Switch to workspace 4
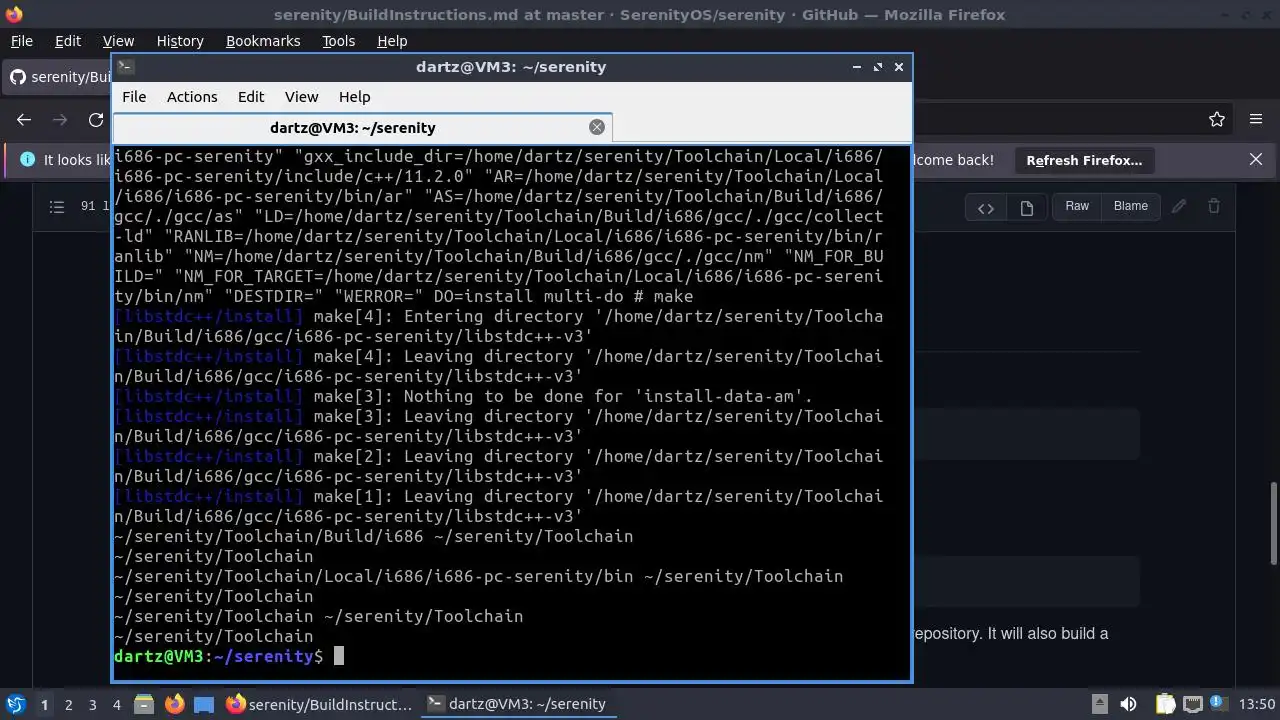The image size is (1280, 720). (x=116, y=705)
